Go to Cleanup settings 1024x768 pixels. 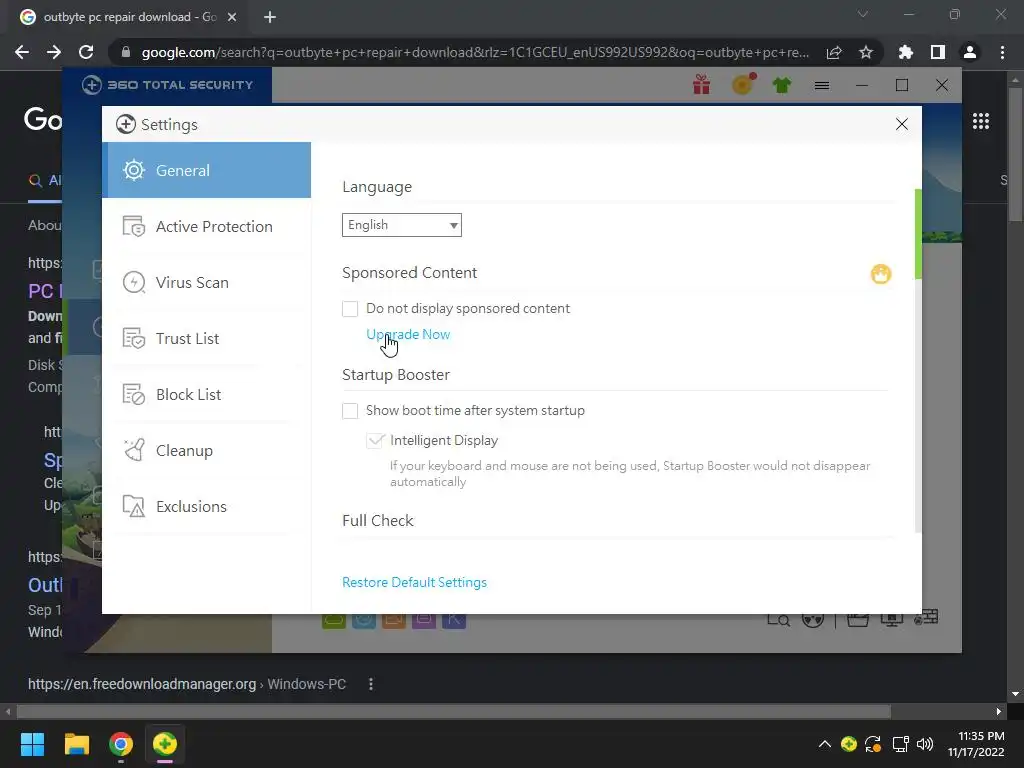(206, 451)
